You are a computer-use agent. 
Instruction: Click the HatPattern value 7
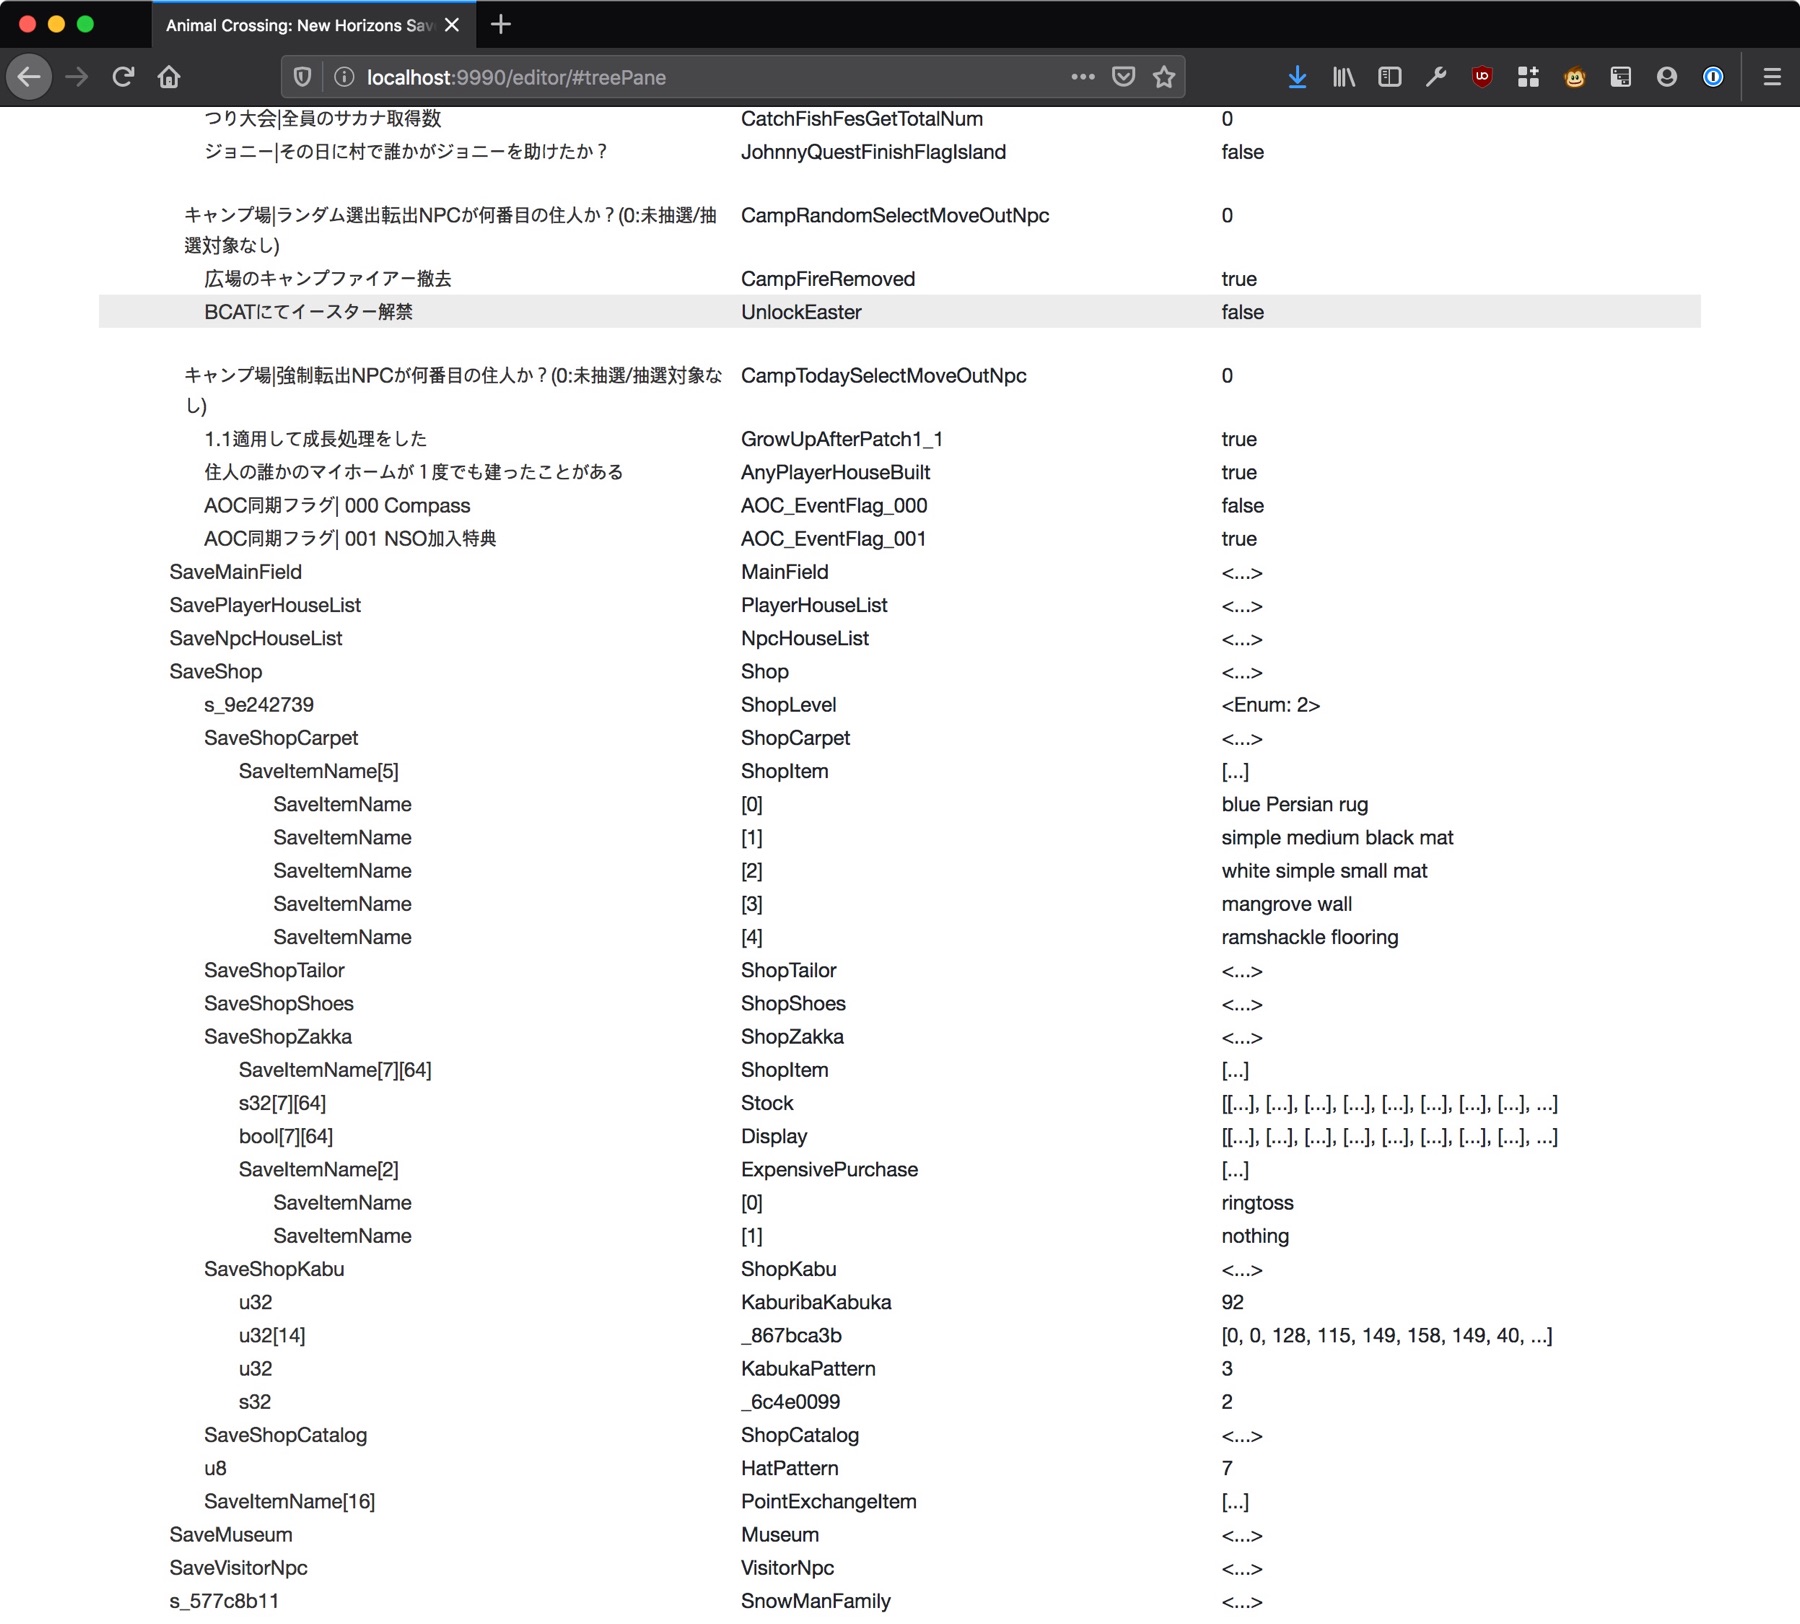(x=1227, y=1468)
